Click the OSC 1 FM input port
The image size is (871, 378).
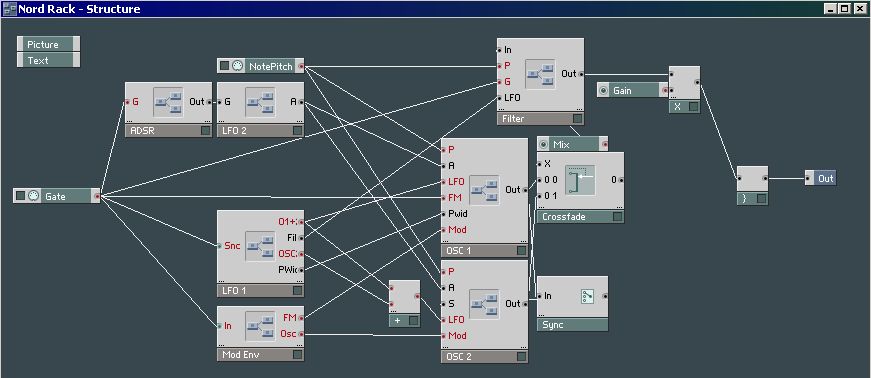(444, 197)
